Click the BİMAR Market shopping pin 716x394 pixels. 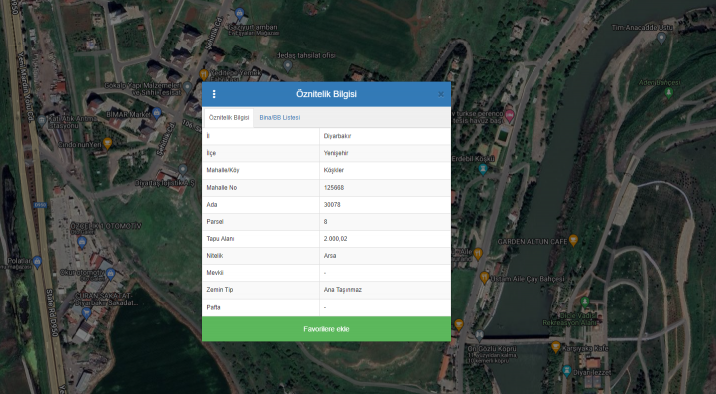pos(157,112)
